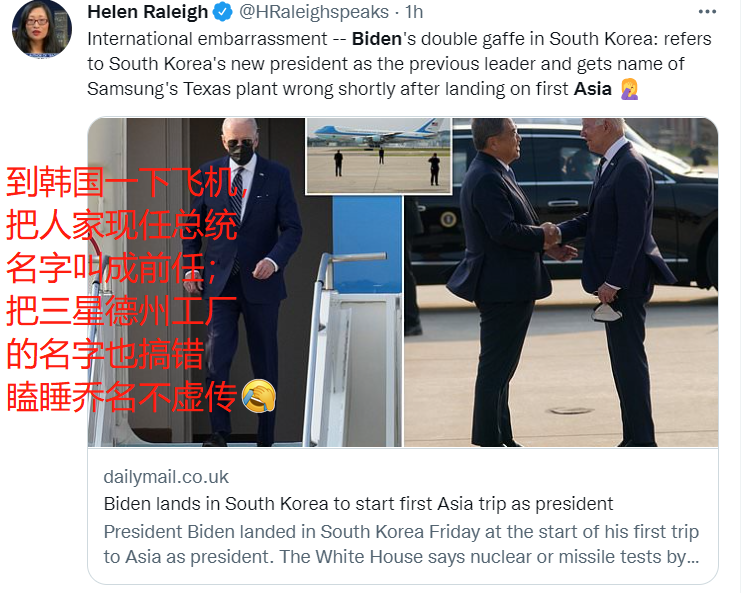Click the bold Asia keyword in tweet
The image size is (741, 593).
click(x=593, y=89)
